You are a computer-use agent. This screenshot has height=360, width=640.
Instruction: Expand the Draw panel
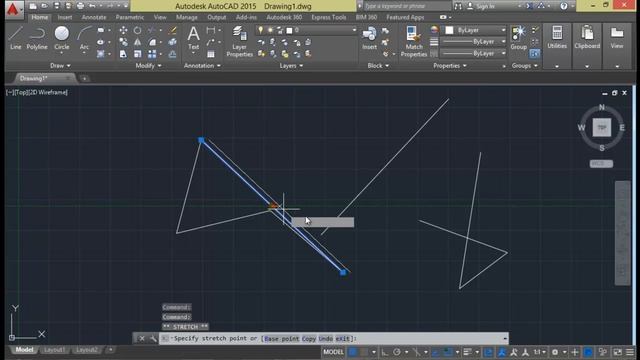60,65
